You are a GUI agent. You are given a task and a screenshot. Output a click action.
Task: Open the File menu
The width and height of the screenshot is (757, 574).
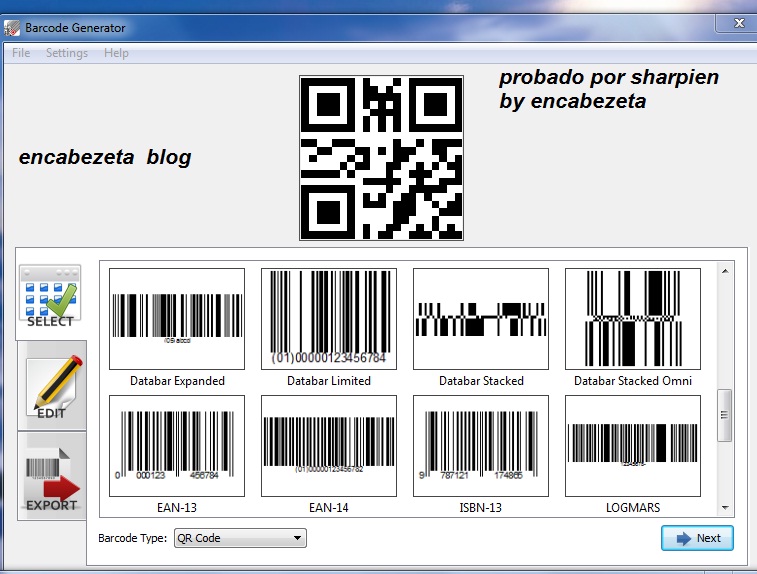[x=21, y=53]
